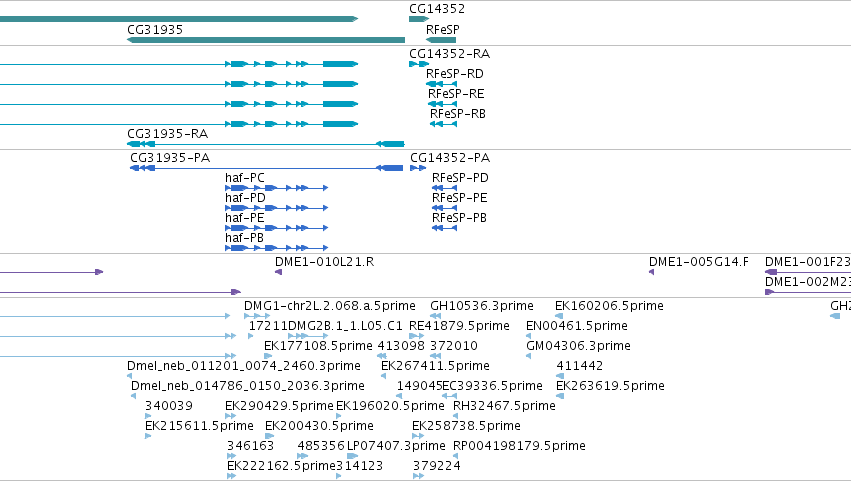Select the EK267411.5prime EST label
Viewport: 851px width, 481px height.
[x=435, y=366]
